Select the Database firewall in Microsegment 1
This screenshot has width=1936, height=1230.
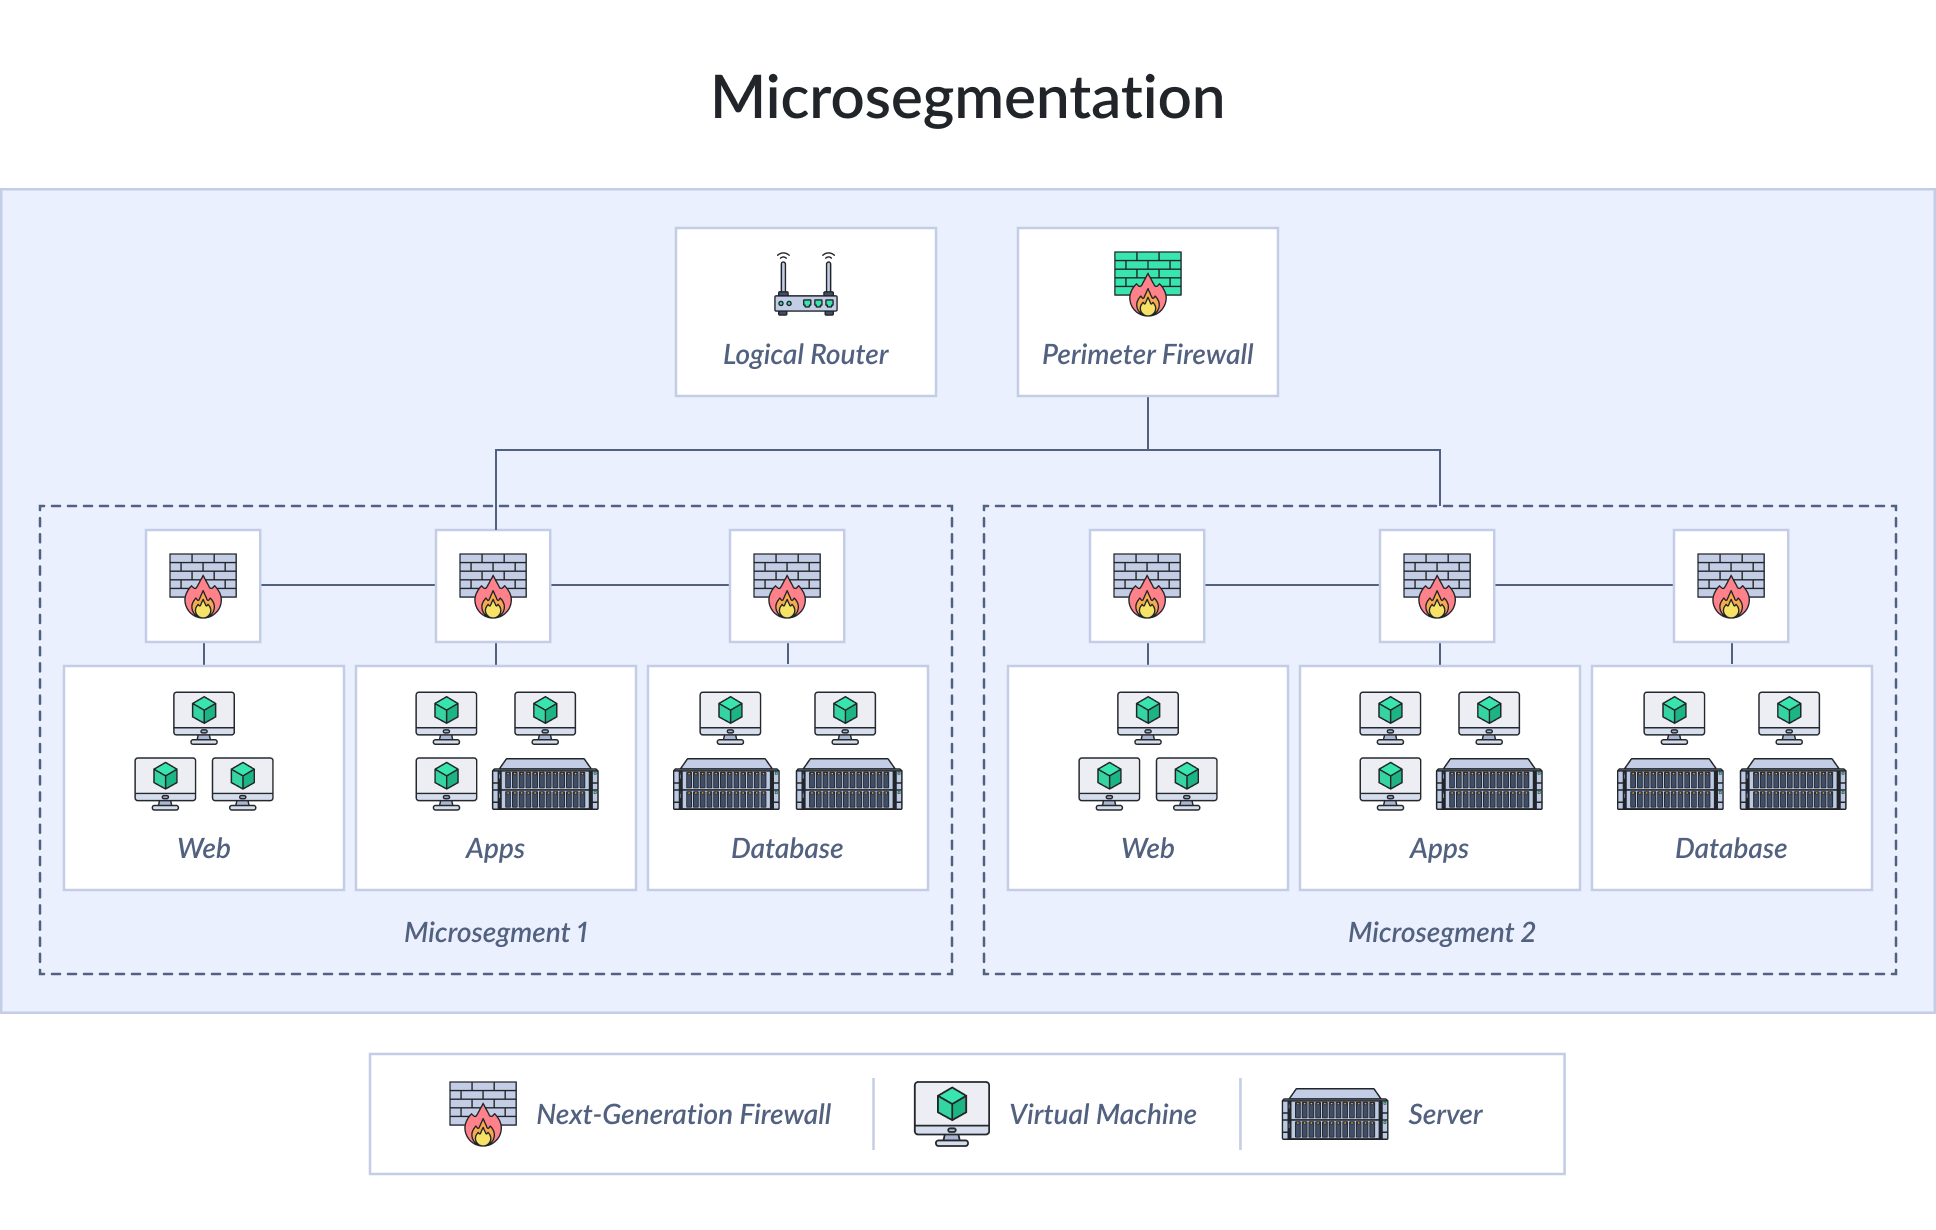(787, 586)
